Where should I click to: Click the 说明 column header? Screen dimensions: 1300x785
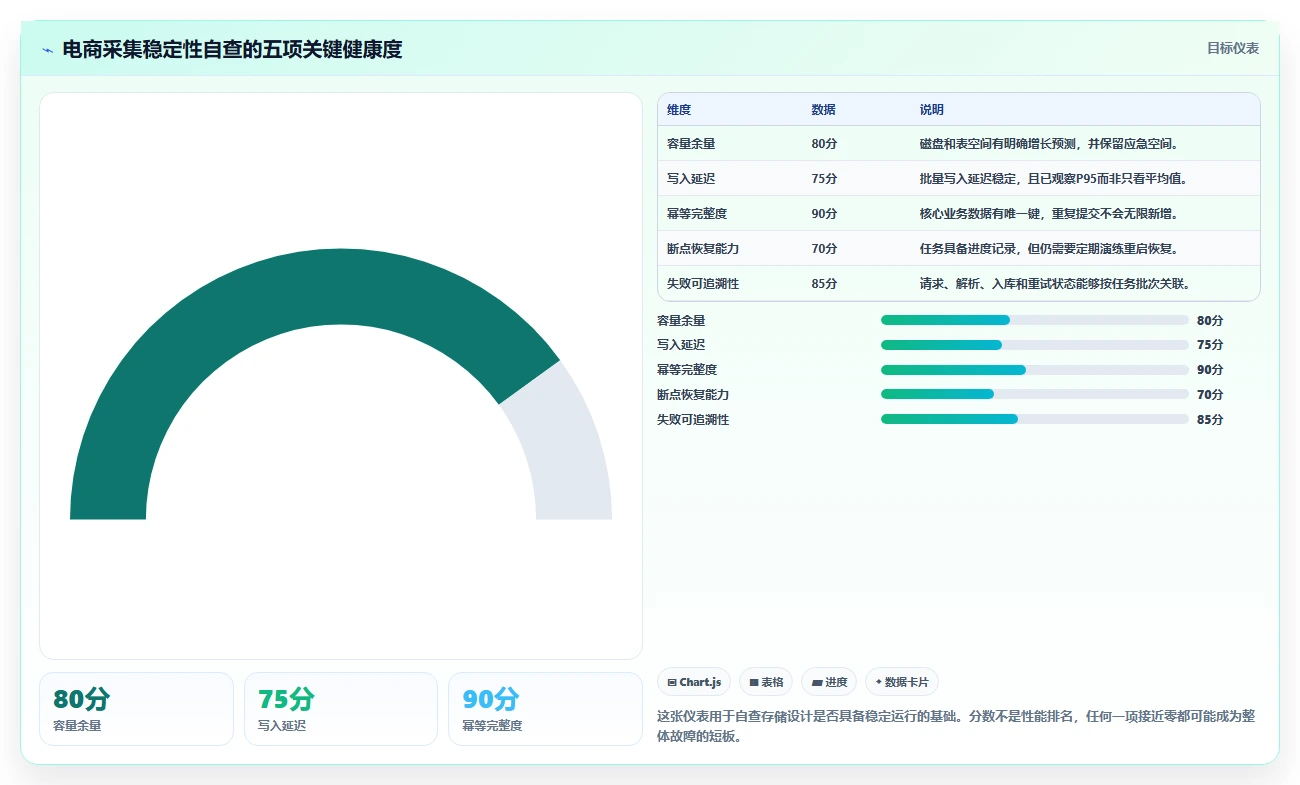[x=932, y=110]
